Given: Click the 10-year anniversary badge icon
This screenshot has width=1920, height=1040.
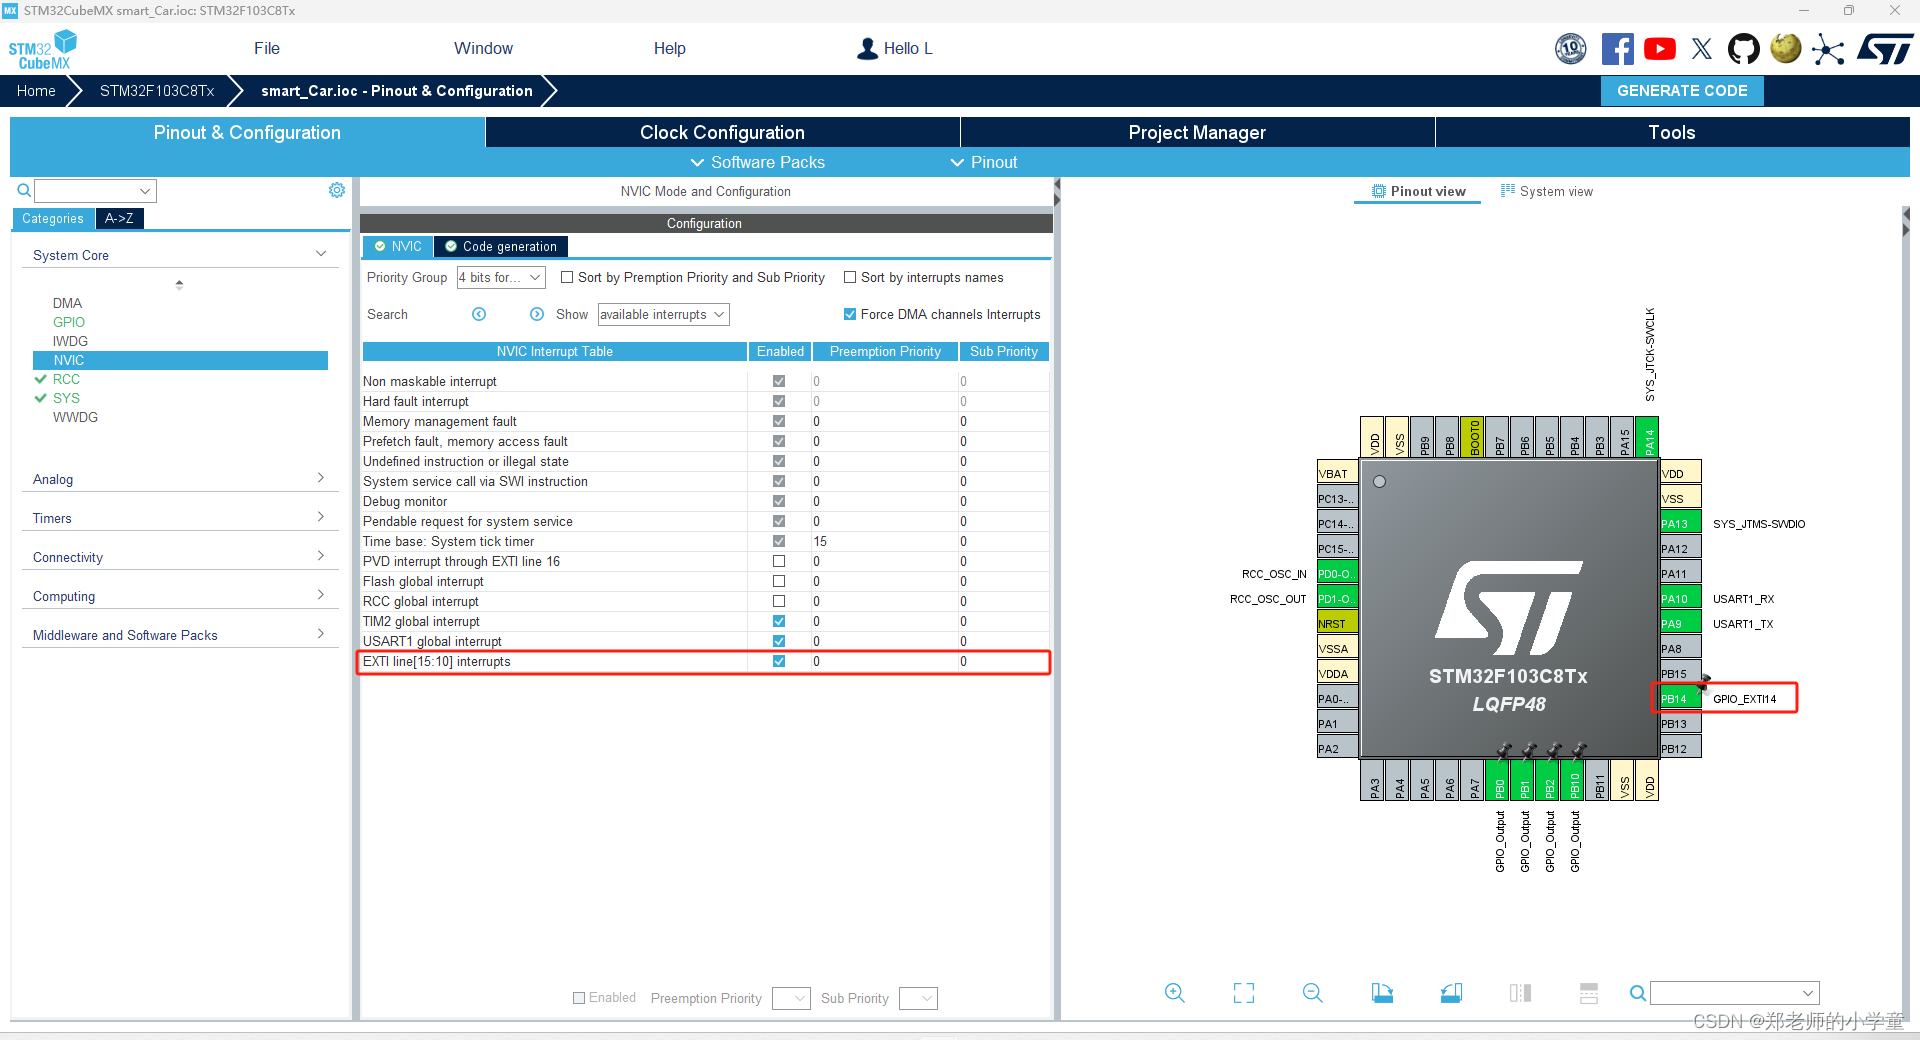Looking at the screenshot, I should (x=1571, y=49).
